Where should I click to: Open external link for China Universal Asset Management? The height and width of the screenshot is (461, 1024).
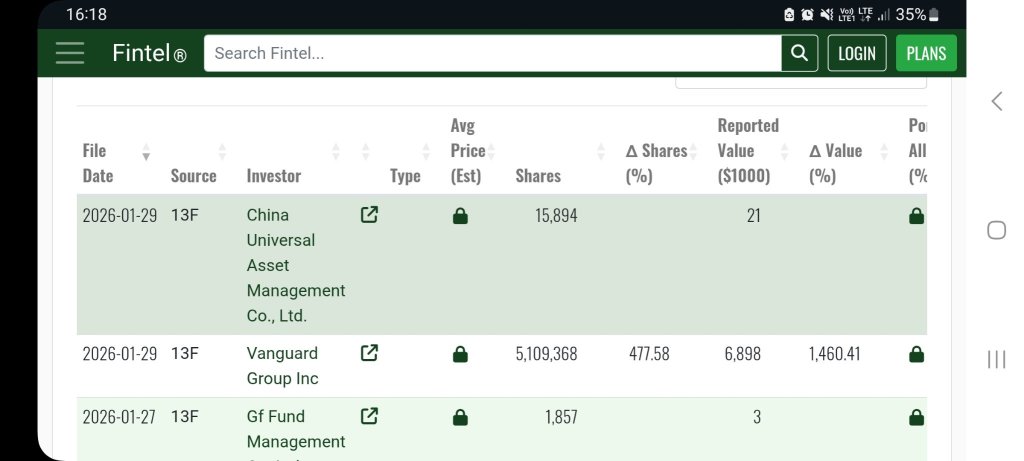(369, 215)
